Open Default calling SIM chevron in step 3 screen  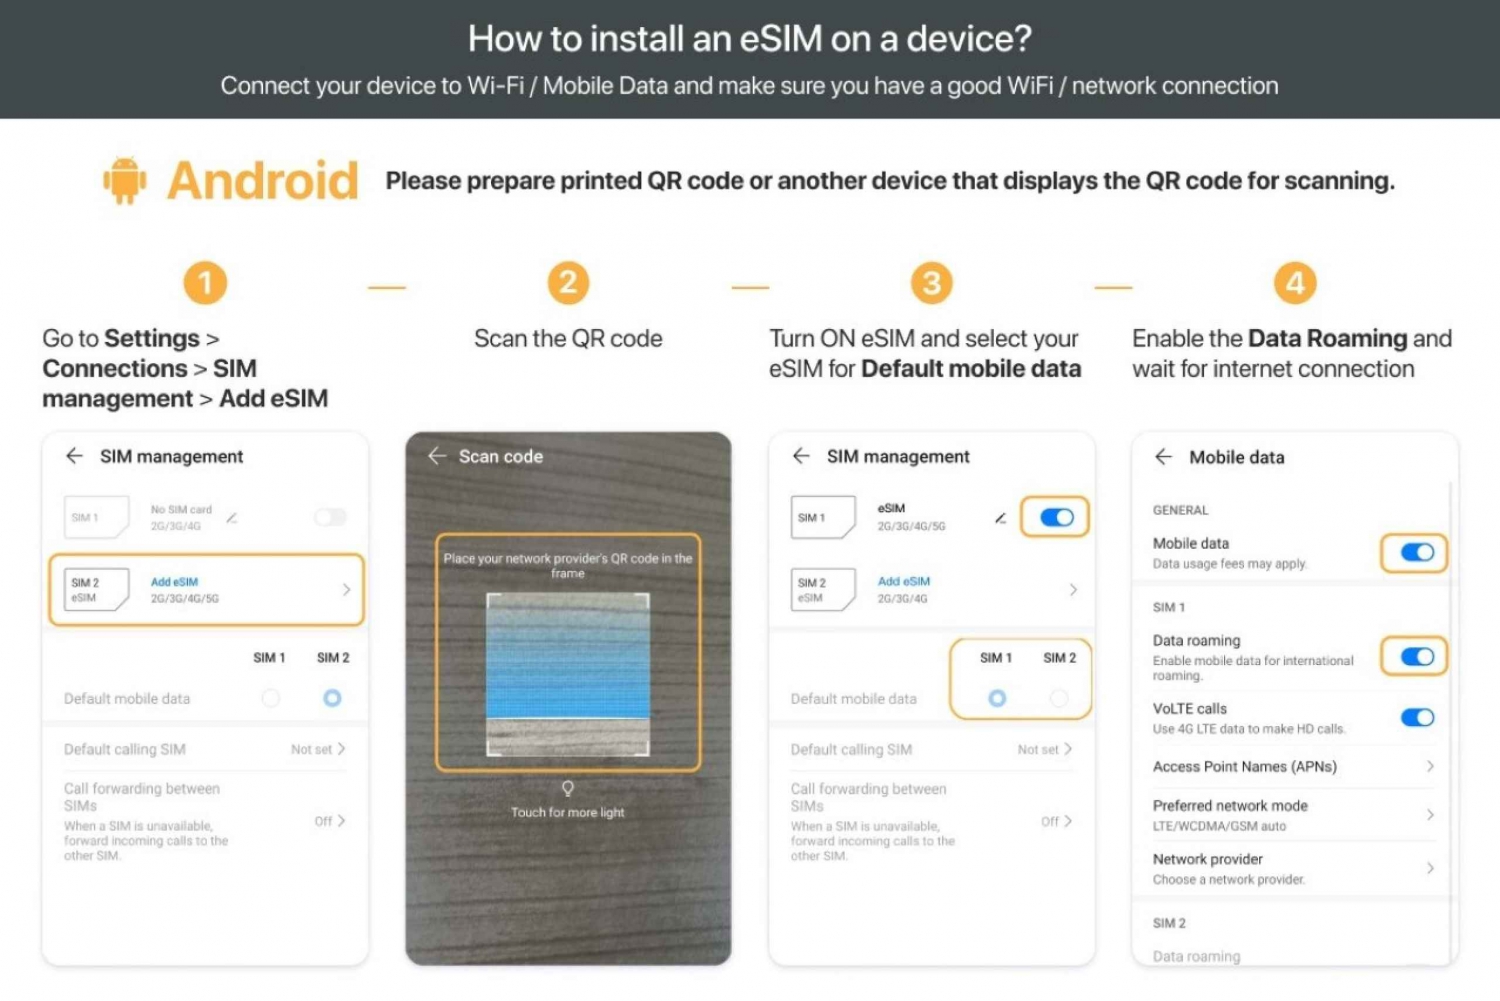click(x=1068, y=749)
